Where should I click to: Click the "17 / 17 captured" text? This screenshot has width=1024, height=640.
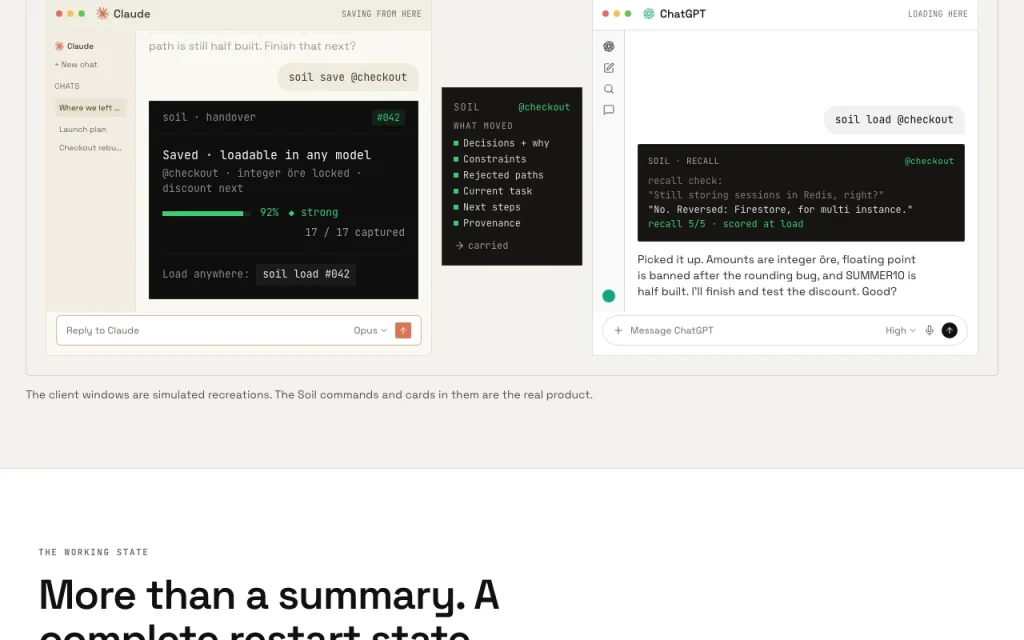click(355, 232)
